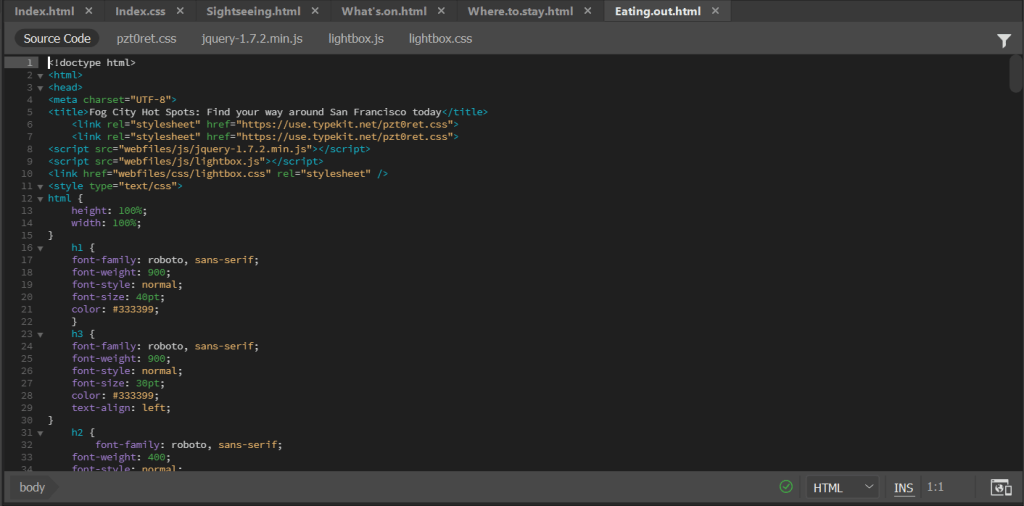This screenshot has height=506, width=1024.
Task: Collapse the html tag on line 2
Action: coord(40,76)
